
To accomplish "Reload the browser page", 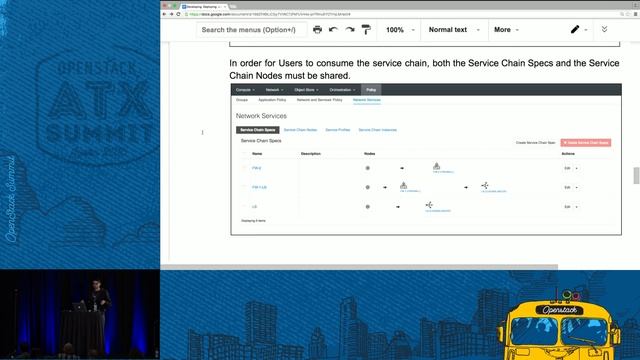I will tap(178, 14).
